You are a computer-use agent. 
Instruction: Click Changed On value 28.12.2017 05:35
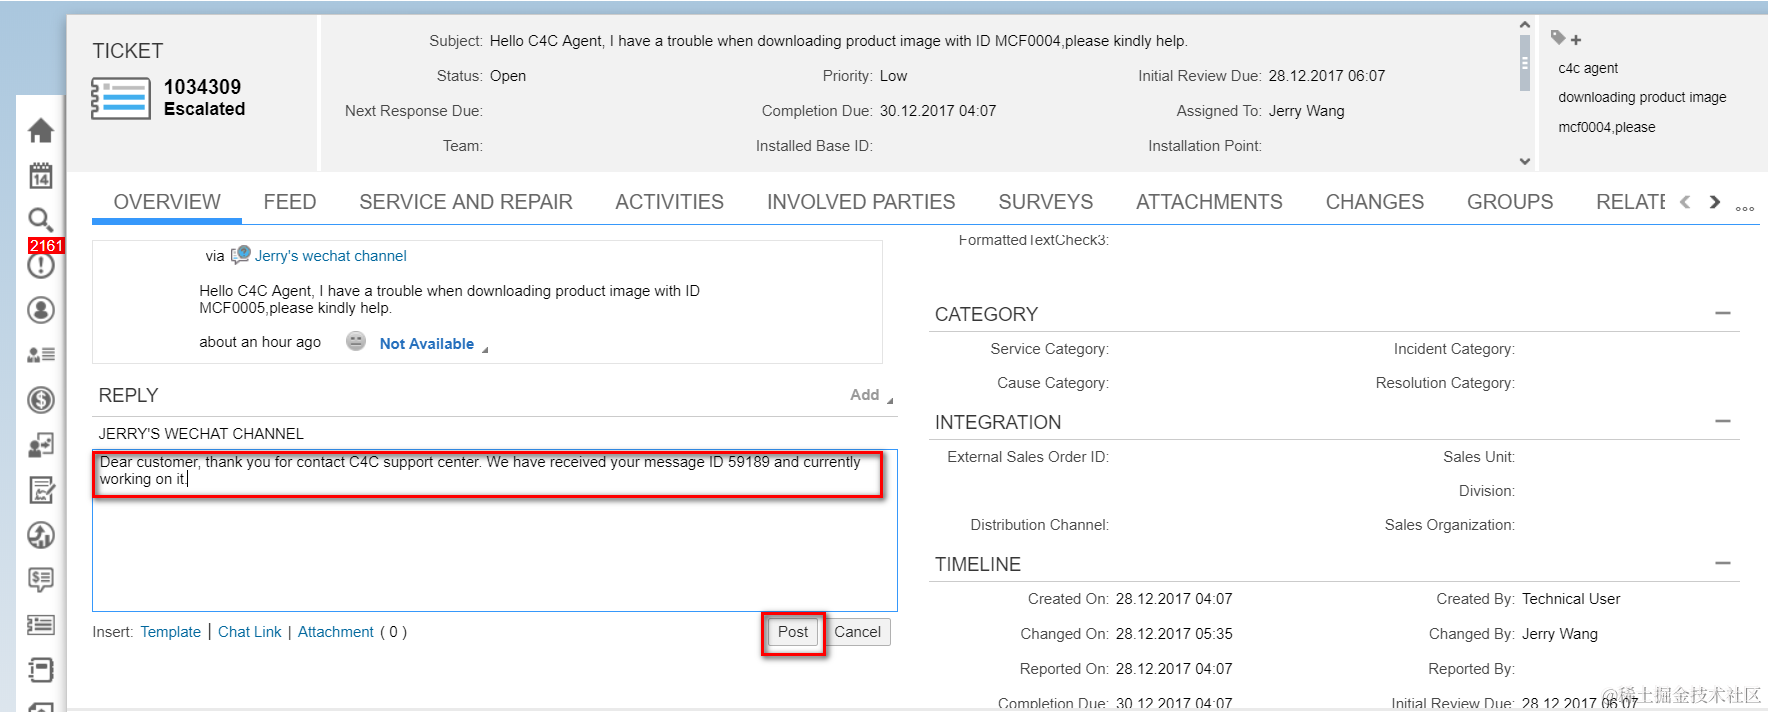pyautogui.click(x=1174, y=634)
